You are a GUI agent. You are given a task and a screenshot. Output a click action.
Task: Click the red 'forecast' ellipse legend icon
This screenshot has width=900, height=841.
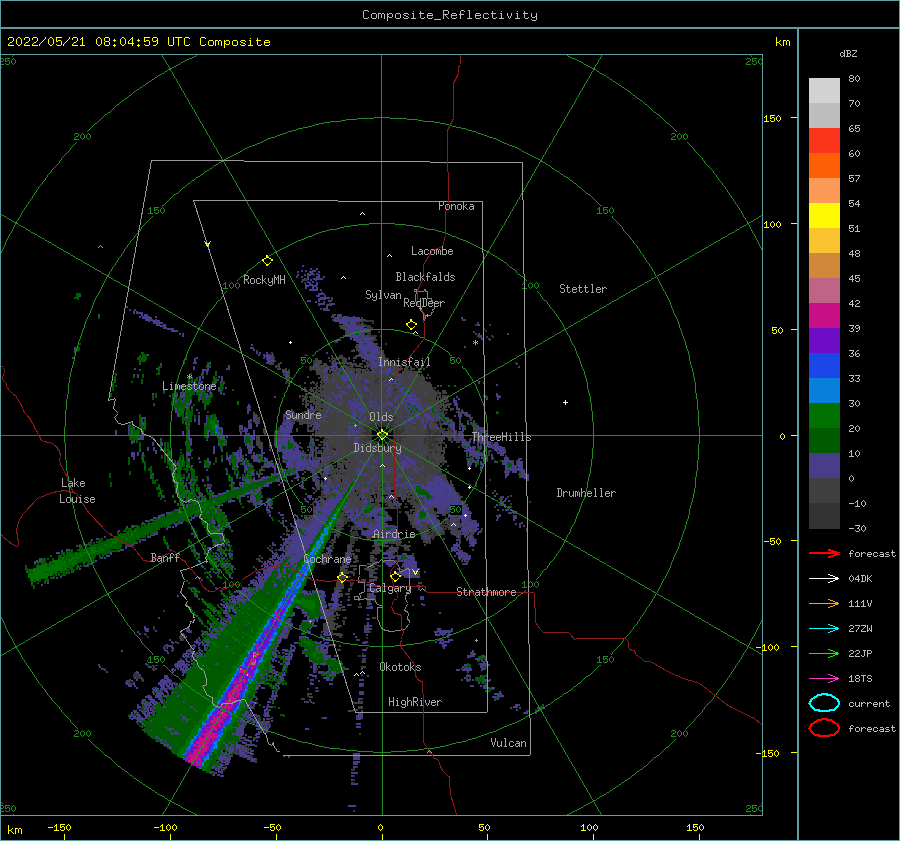coord(824,728)
